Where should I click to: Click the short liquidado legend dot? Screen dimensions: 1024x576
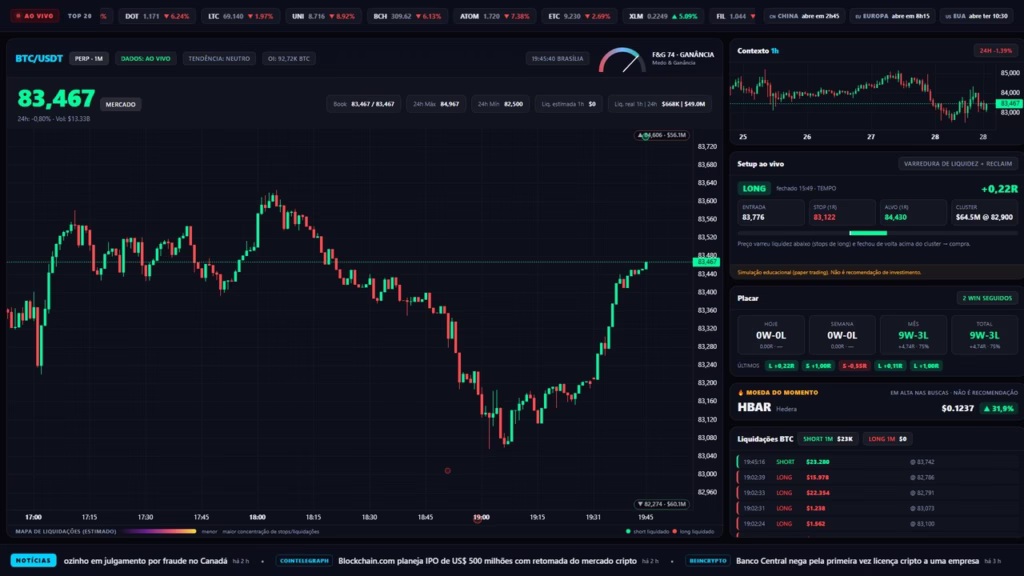[x=628, y=532]
